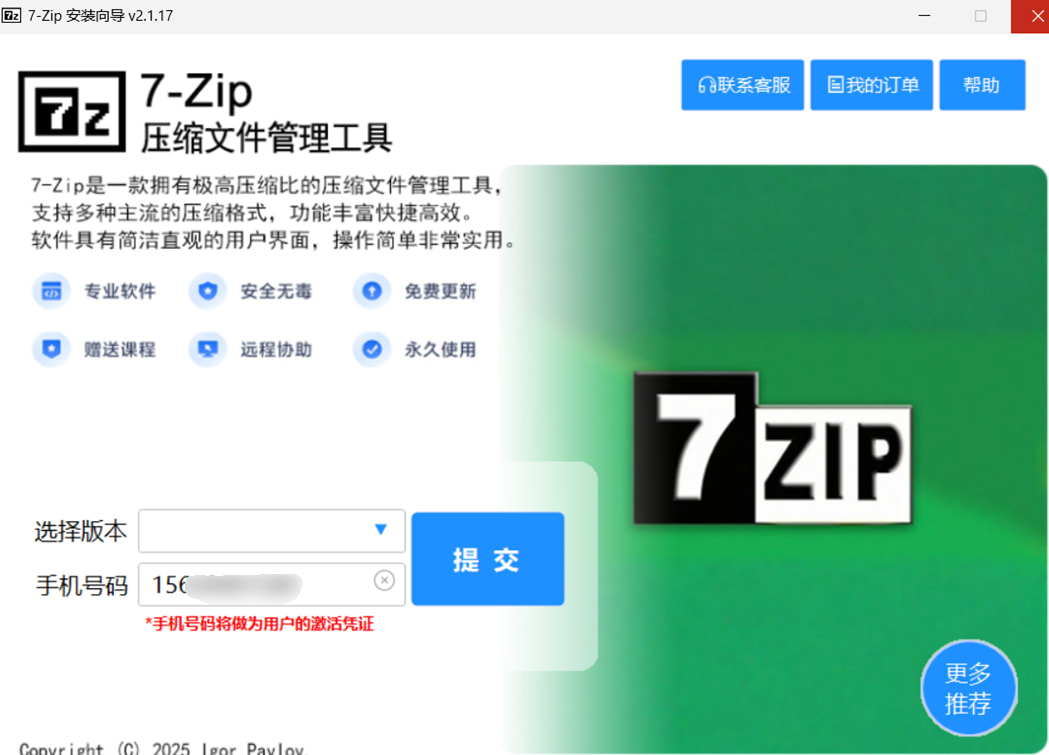Click the 7-Zip 安装向导 v2.1.17 title text
The image size is (1049, 755).
click(100, 15)
